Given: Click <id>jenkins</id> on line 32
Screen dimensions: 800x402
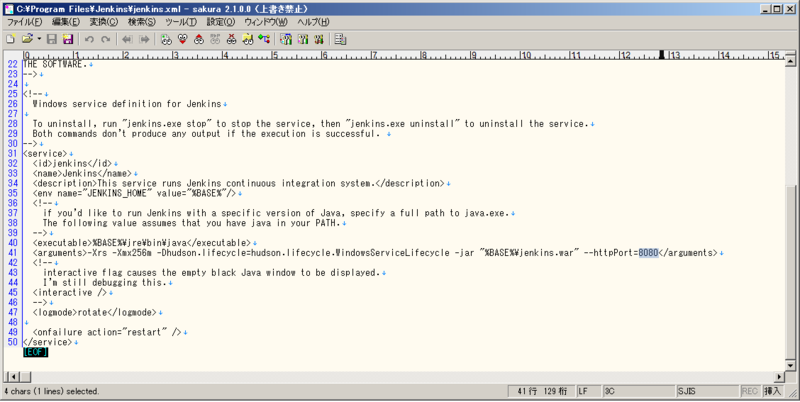Looking at the screenshot, I should click(x=72, y=163).
